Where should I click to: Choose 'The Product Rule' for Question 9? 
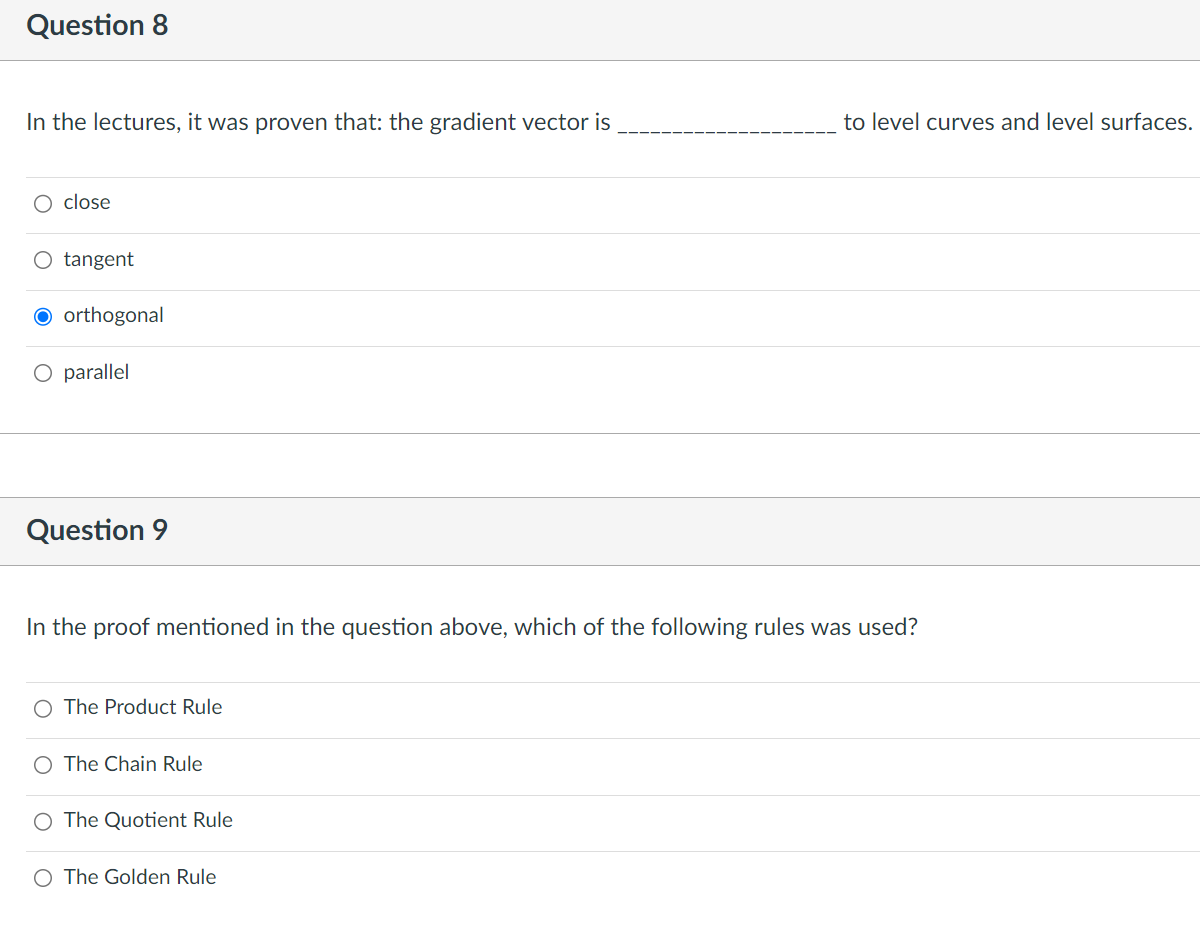click(x=43, y=708)
